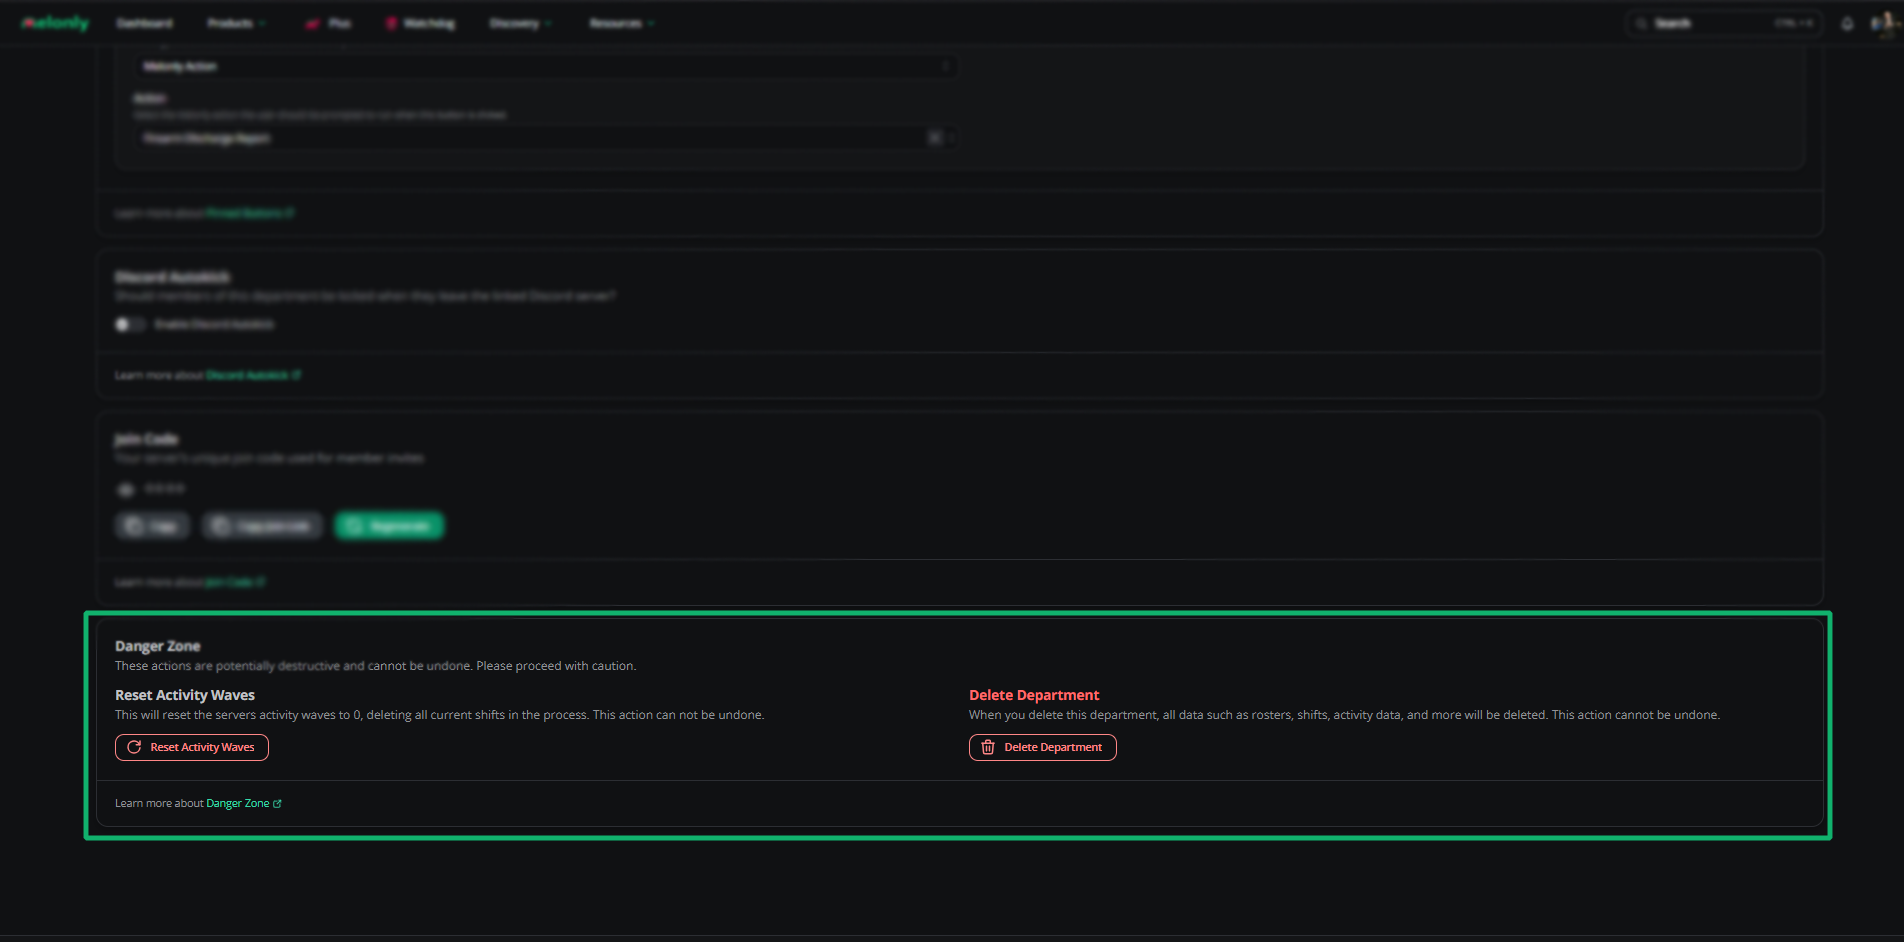Expand the Discovery nav dropdown
Screen dimensions: 1904x942
point(520,23)
